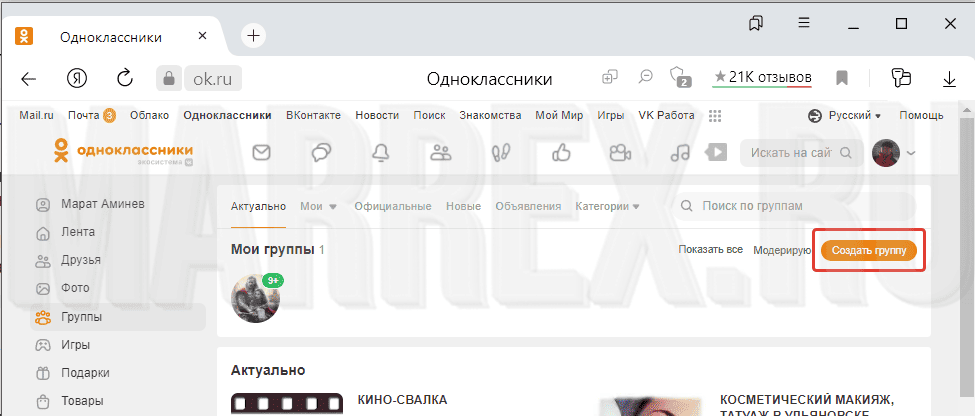
Task: Click the padlock site security icon
Action: [168, 78]
